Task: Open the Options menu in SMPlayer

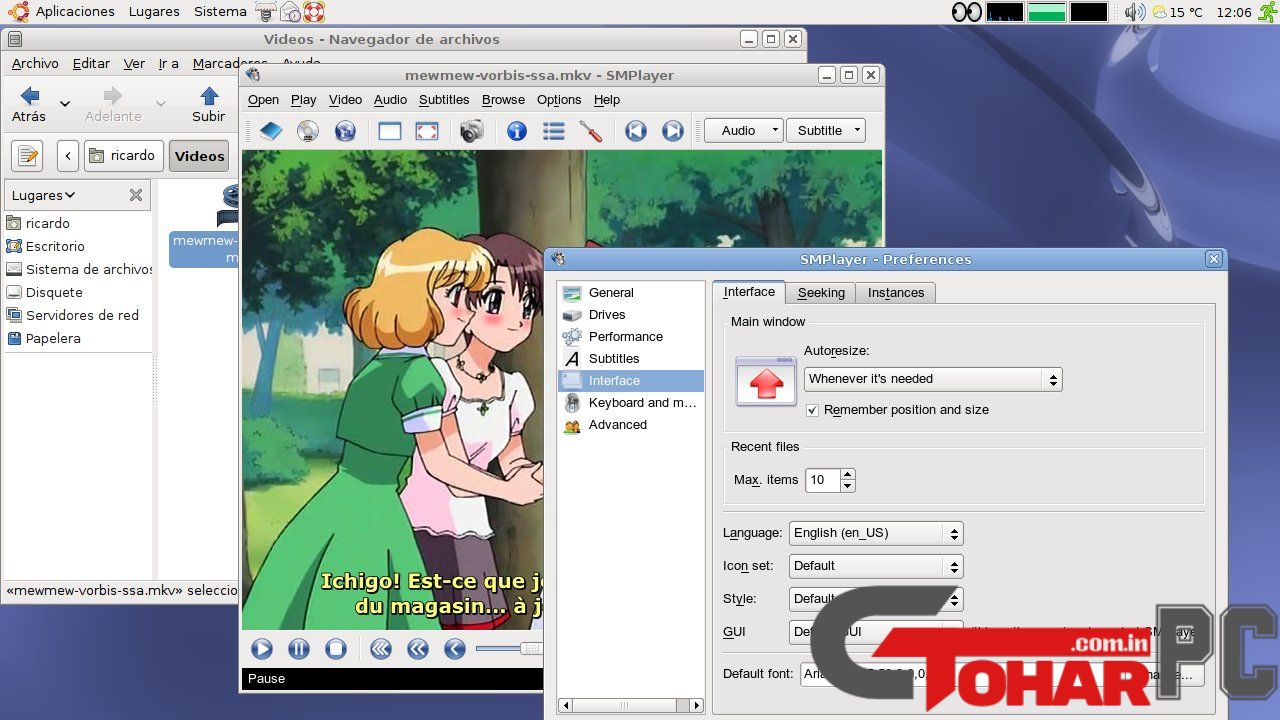Action: [x=559, y=100]
